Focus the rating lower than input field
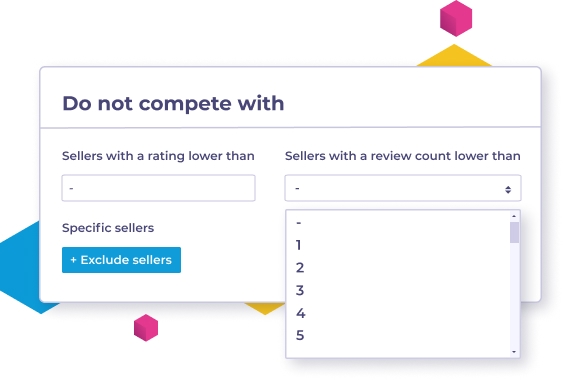Viewport: 563px width, 380px height. click(x=158, y=188)
